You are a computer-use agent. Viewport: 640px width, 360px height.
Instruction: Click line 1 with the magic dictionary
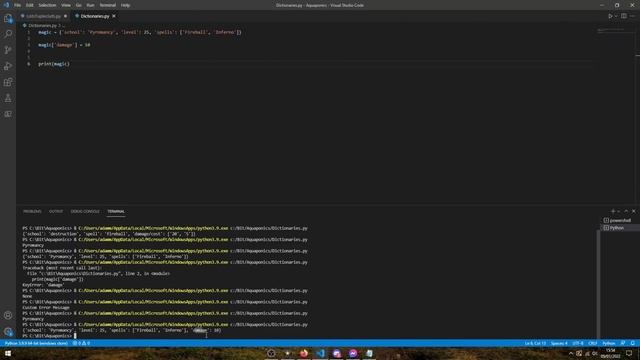[x=140, y=32]
